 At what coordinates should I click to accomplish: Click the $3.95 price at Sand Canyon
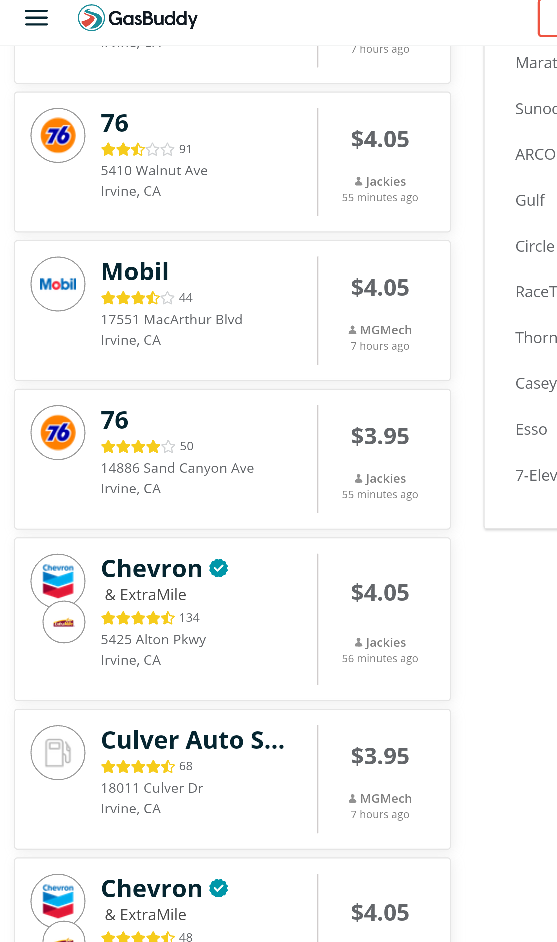380,436
